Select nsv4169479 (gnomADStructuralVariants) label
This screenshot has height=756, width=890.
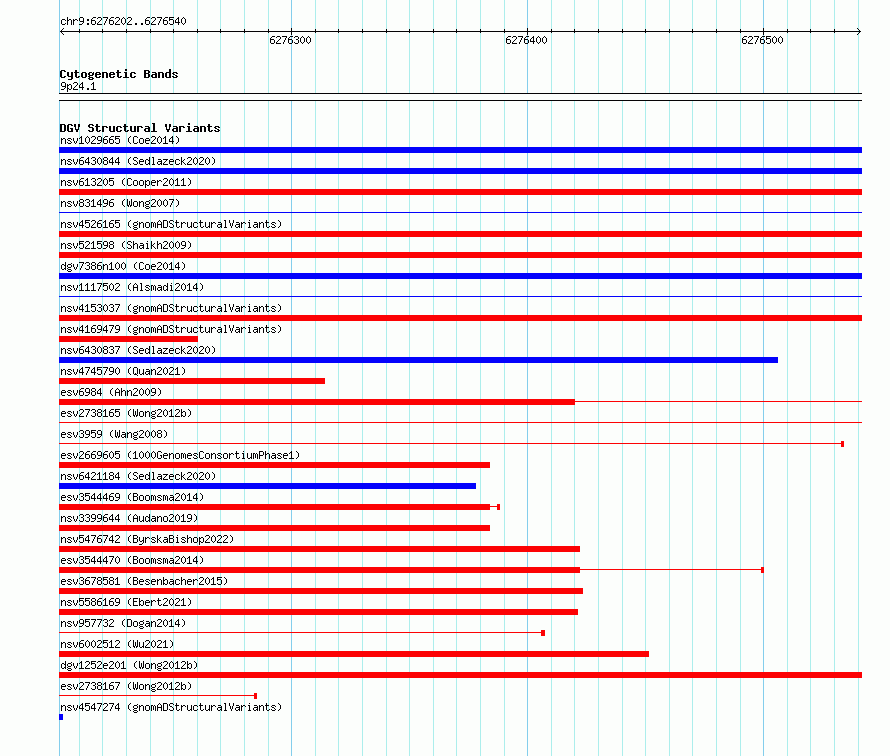pos(171,329)
